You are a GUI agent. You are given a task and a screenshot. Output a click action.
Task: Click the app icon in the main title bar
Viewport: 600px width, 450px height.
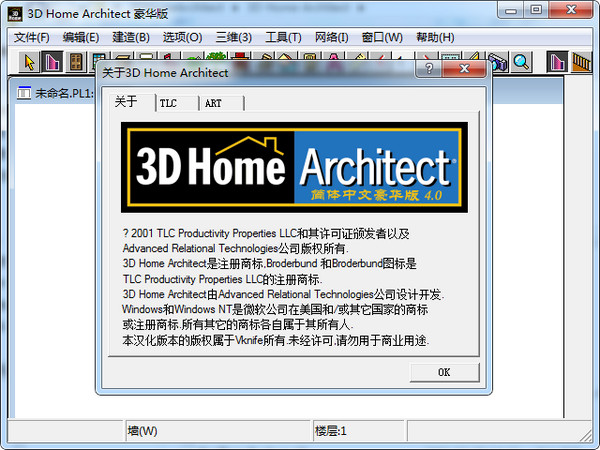[x=15, y=14]
